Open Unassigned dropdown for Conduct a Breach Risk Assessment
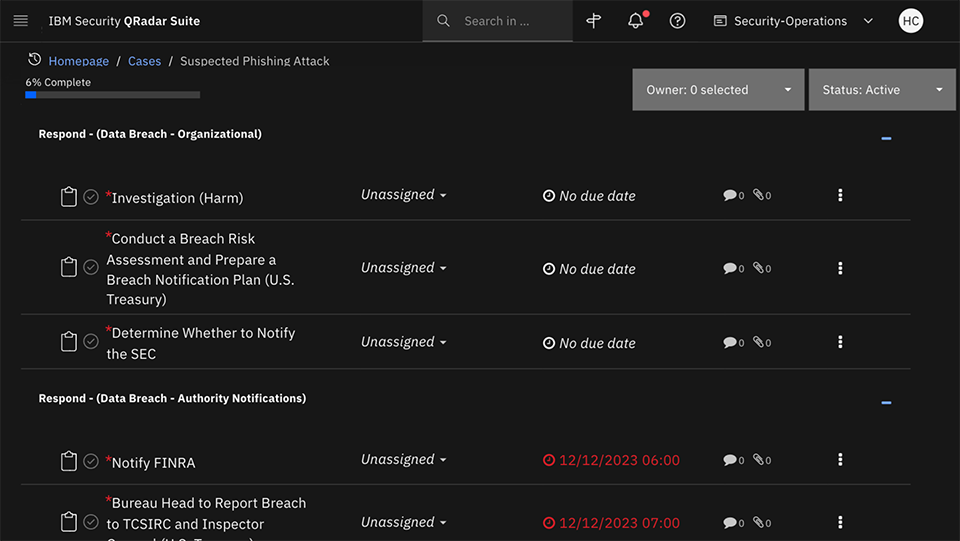The width and height of the screenshot is (960, 541). [x=403, y=267]
